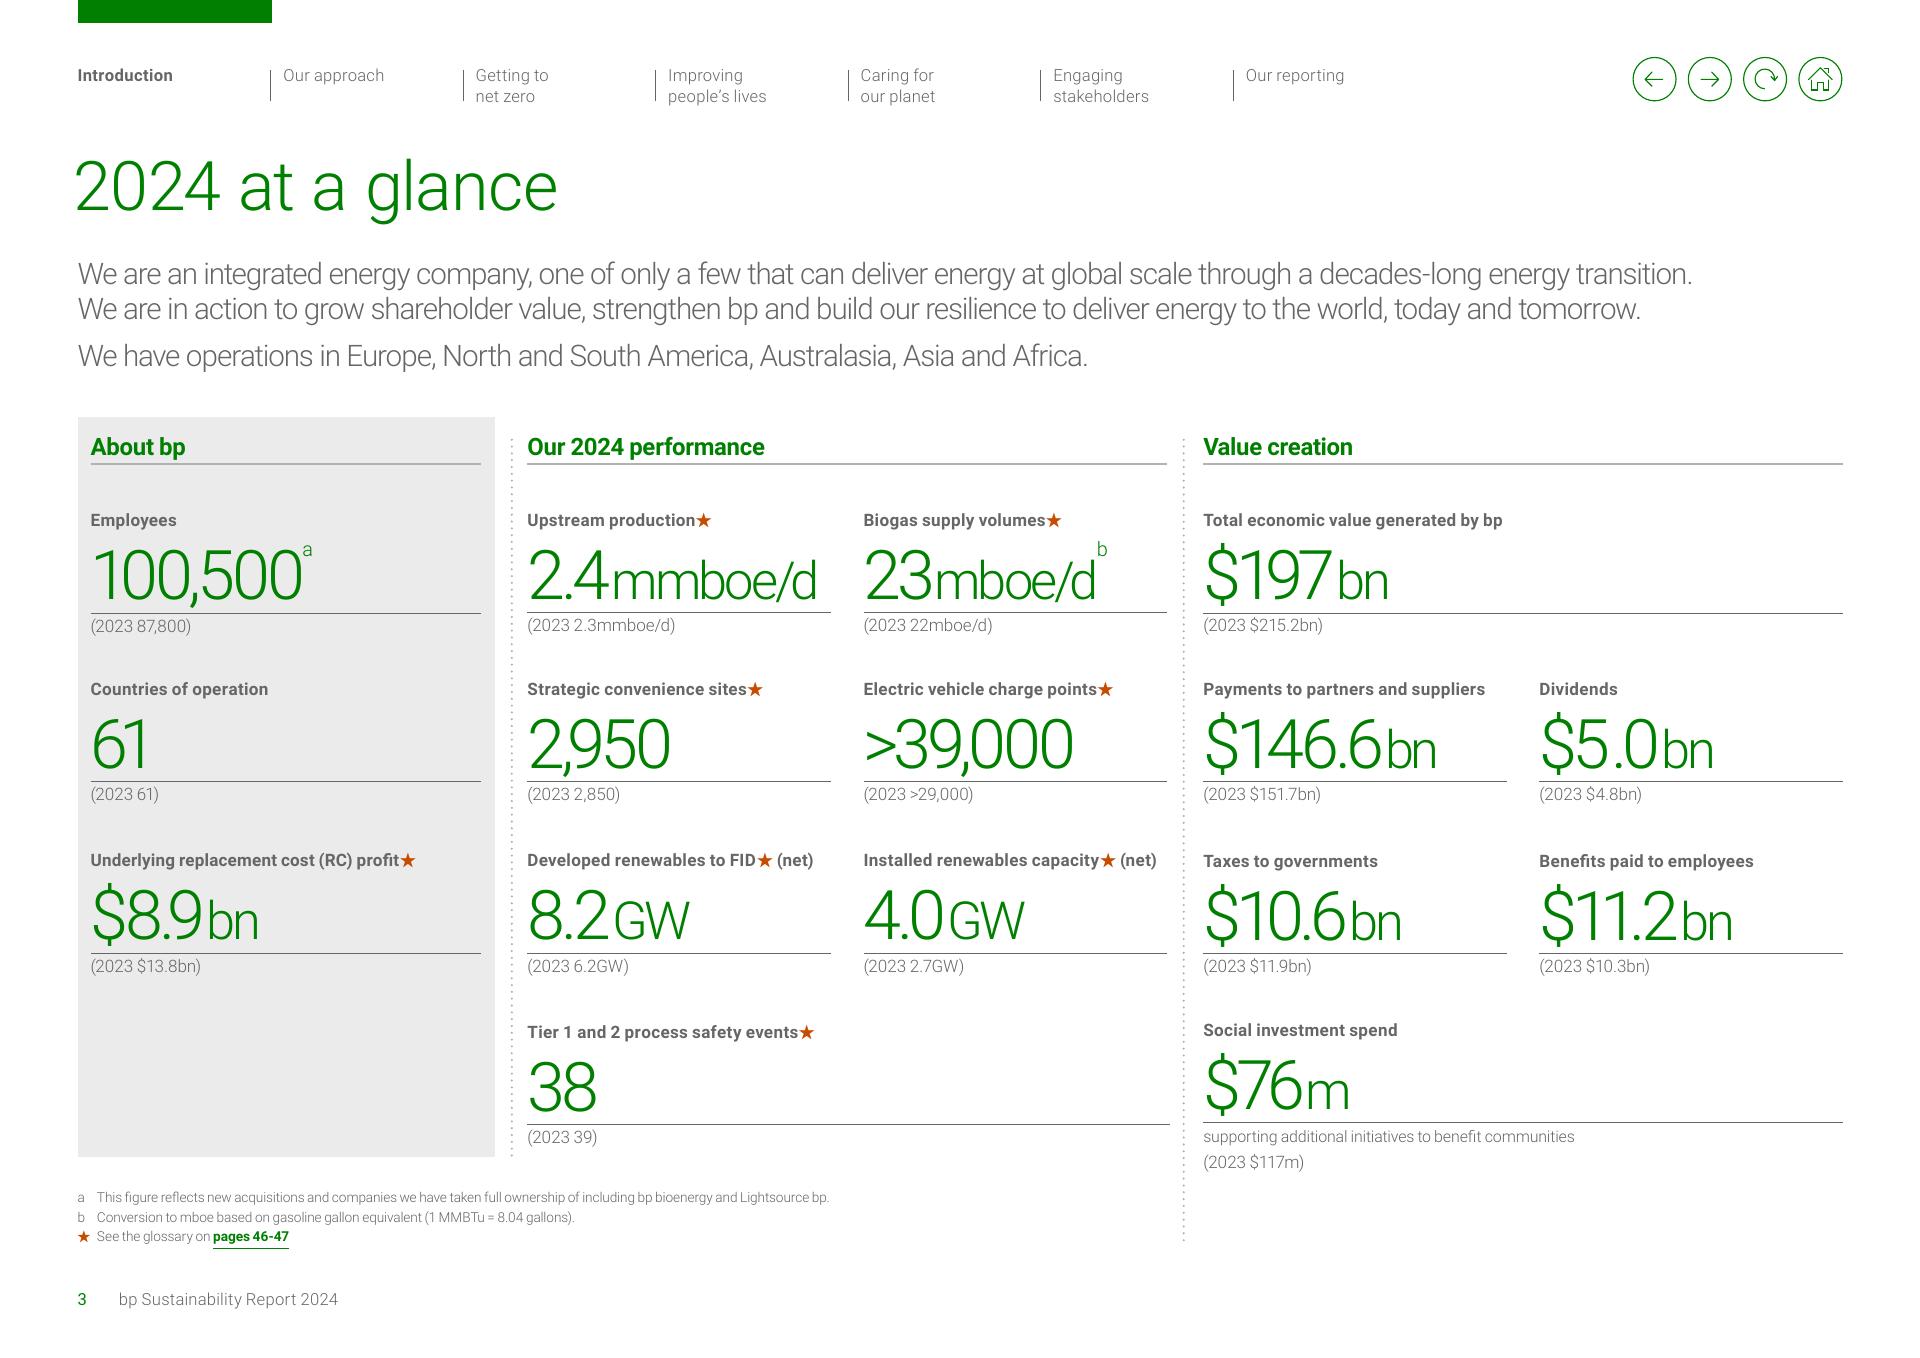Click star beside Strategic convenience sites
The height and width of the screenshot is (1358, 1920).
[755, 689]
